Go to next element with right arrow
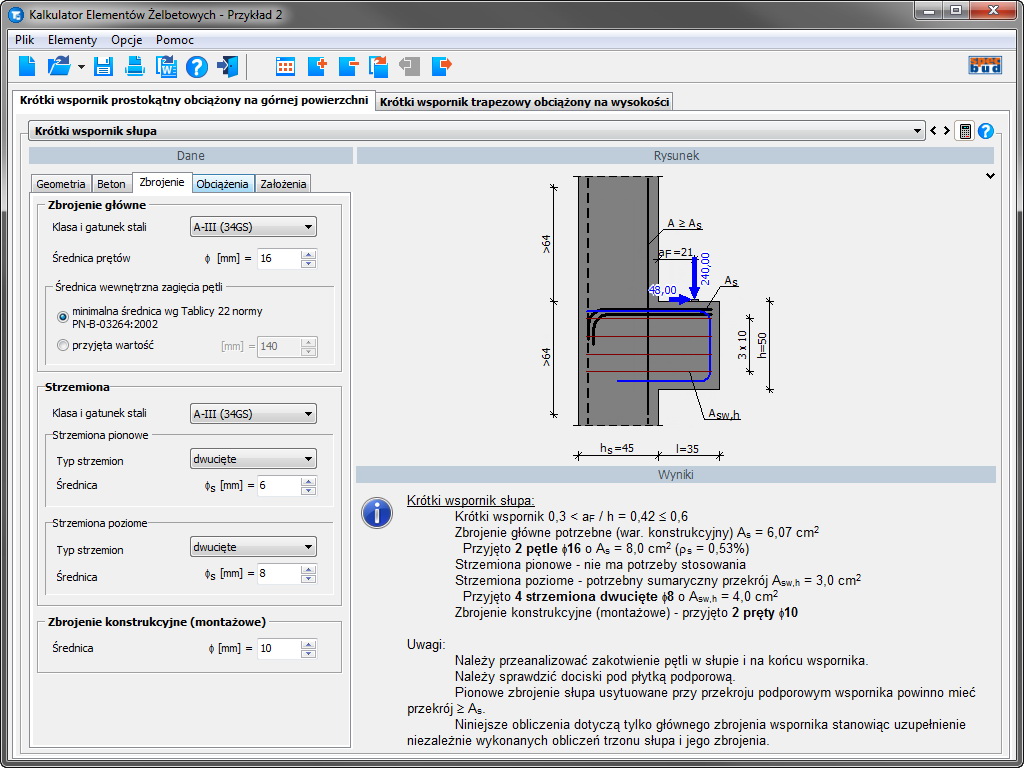 point(946,131)
